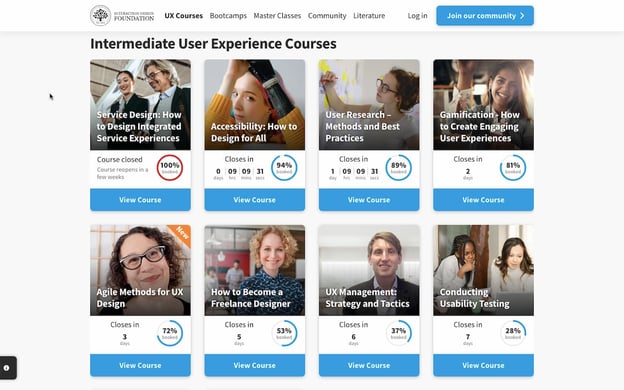Go to Master Classes in navigation
Image resolution: width=624 pixels, height=390 pixels.
coord(277,16)
